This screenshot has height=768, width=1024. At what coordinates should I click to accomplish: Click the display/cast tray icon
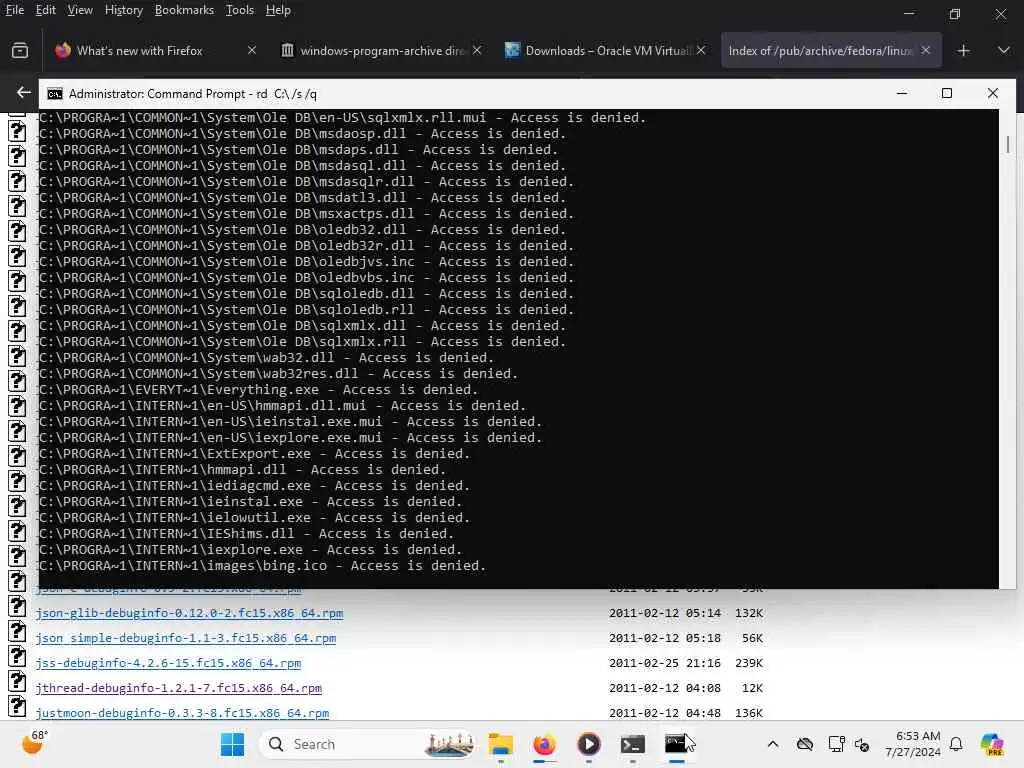point(836,744)
